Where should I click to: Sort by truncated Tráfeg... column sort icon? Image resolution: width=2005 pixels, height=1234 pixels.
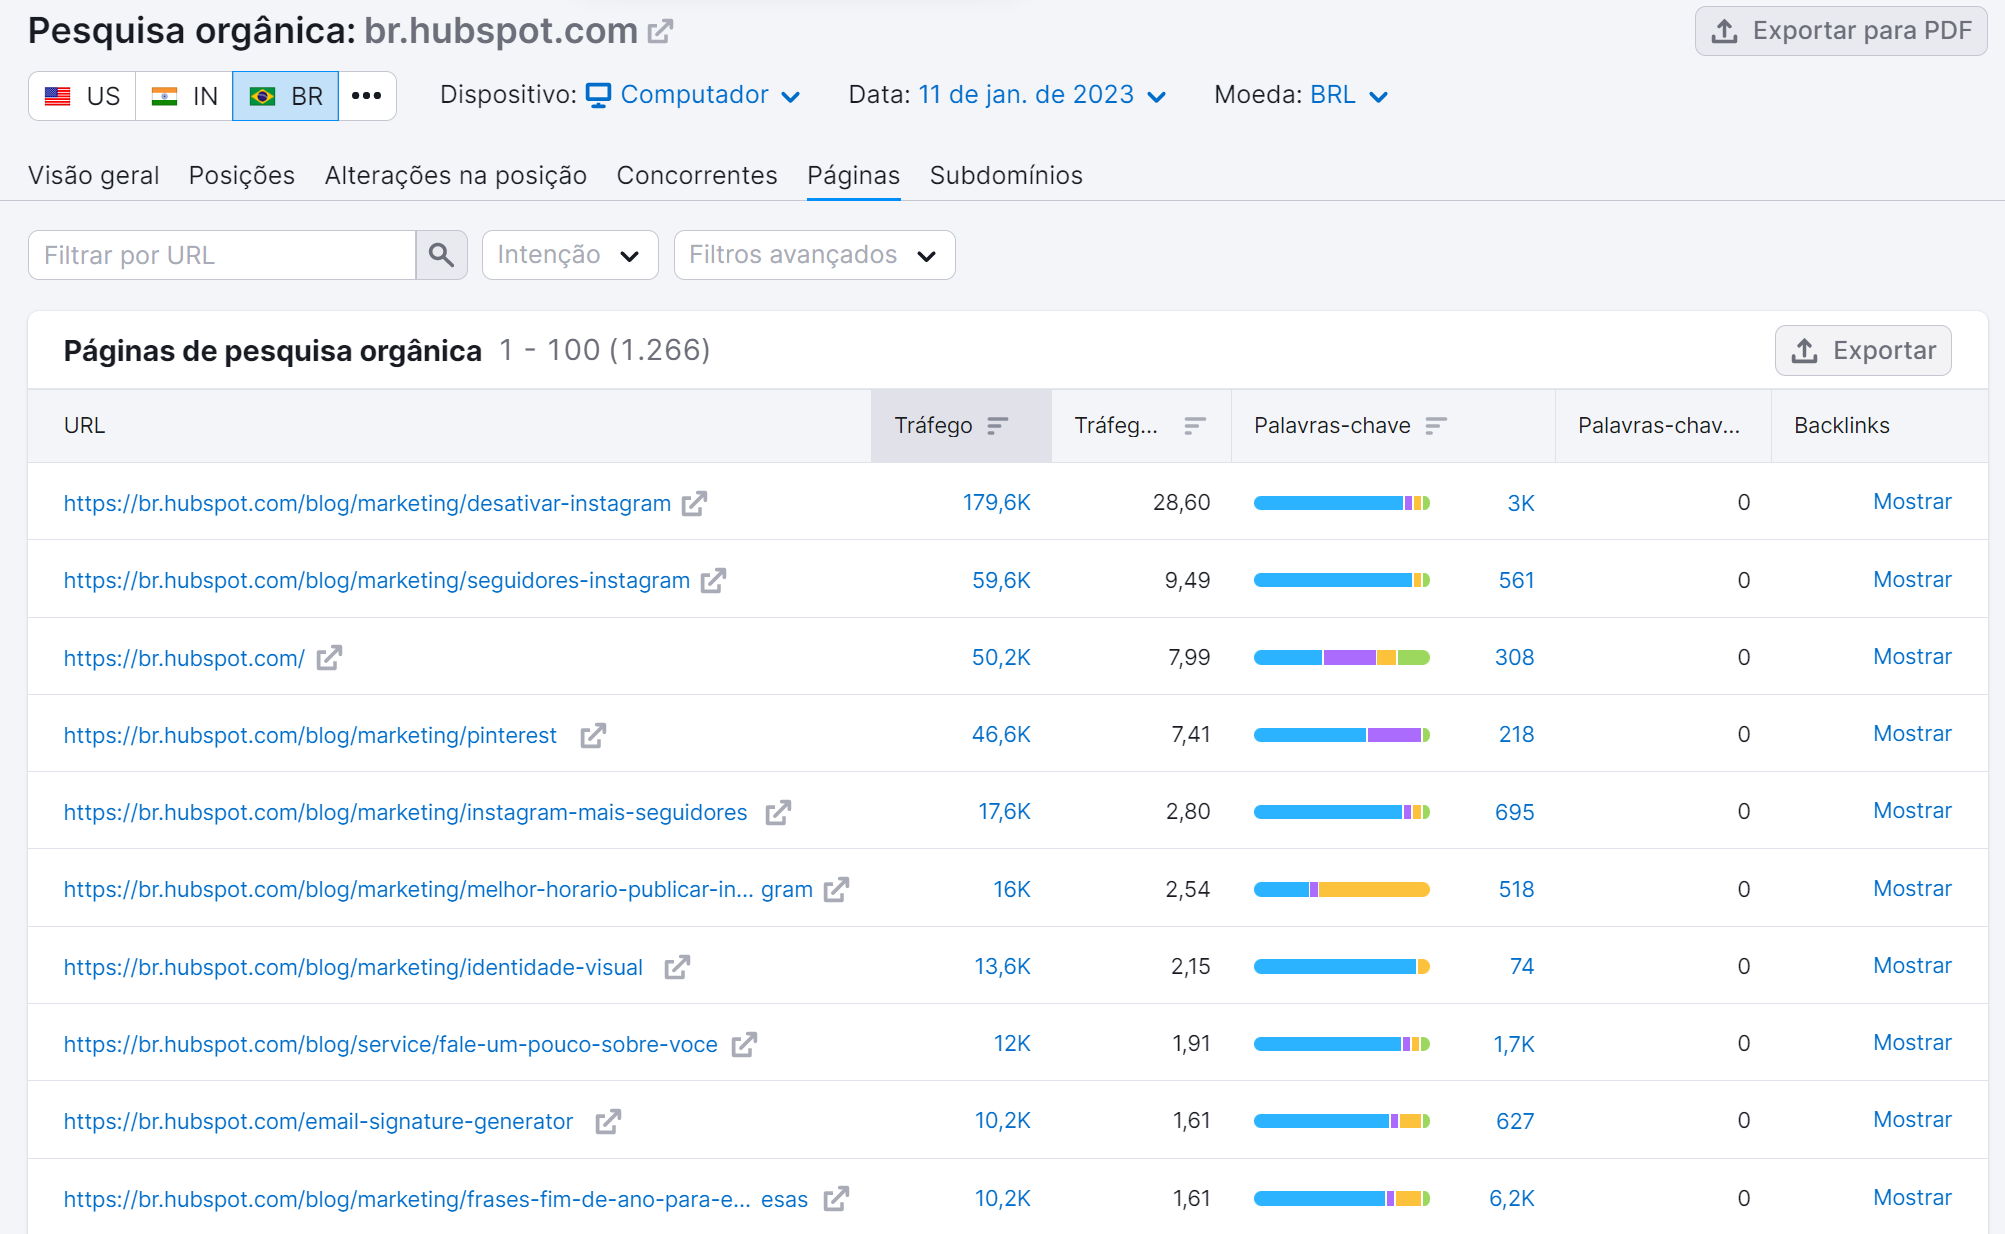coord(1194,426)
